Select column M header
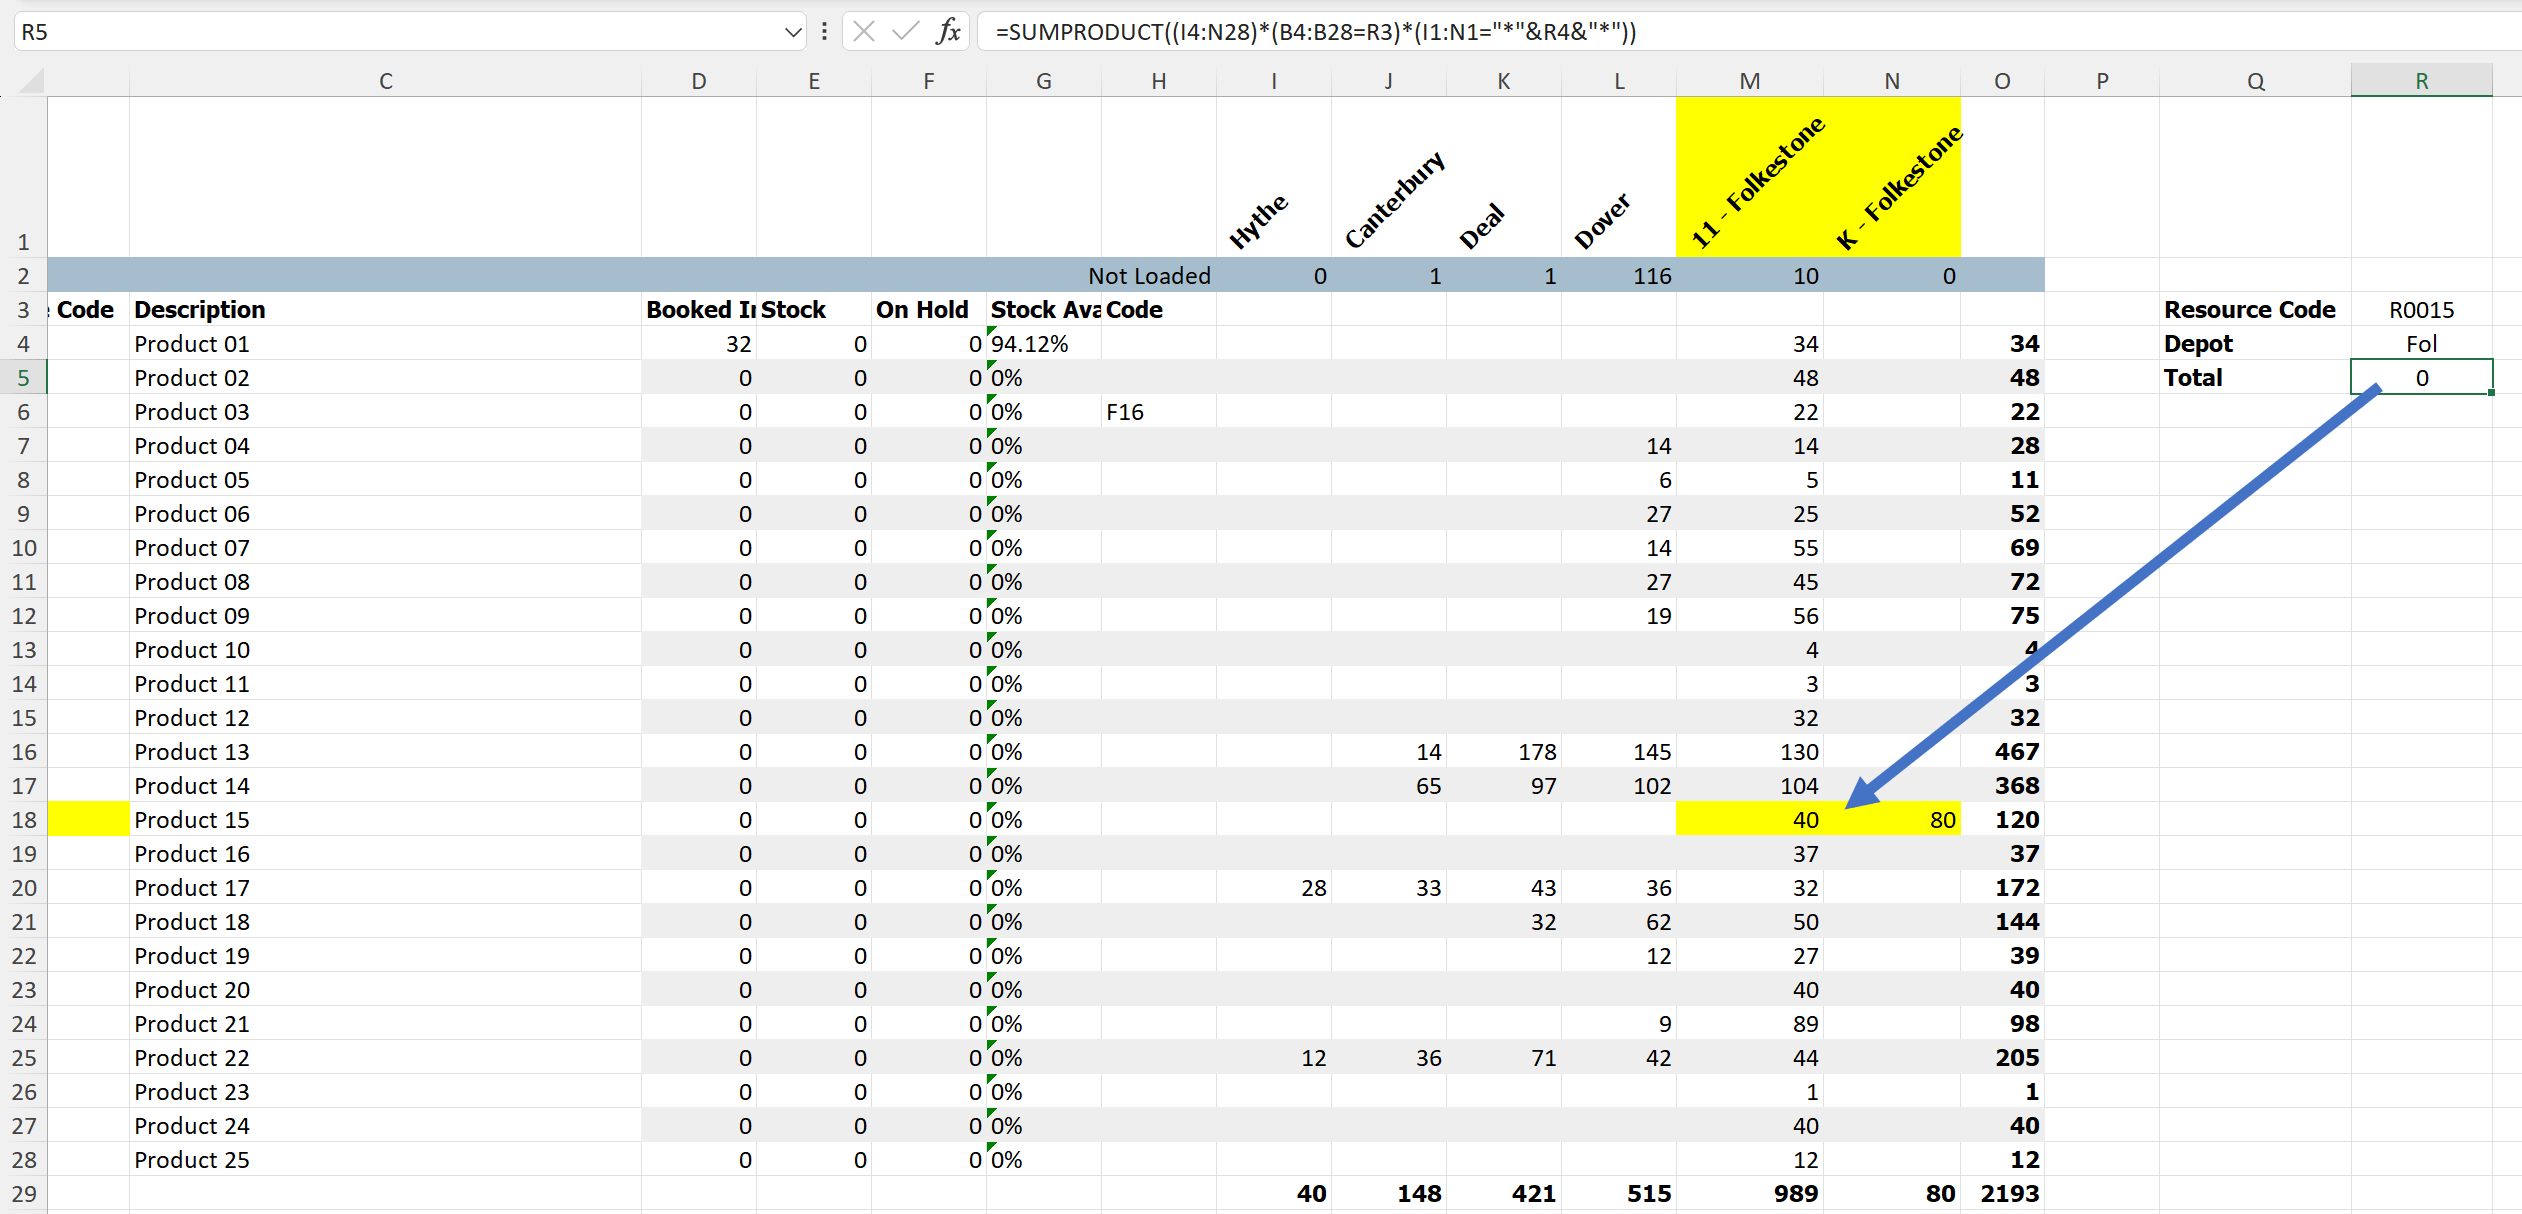 point(1749,81)
